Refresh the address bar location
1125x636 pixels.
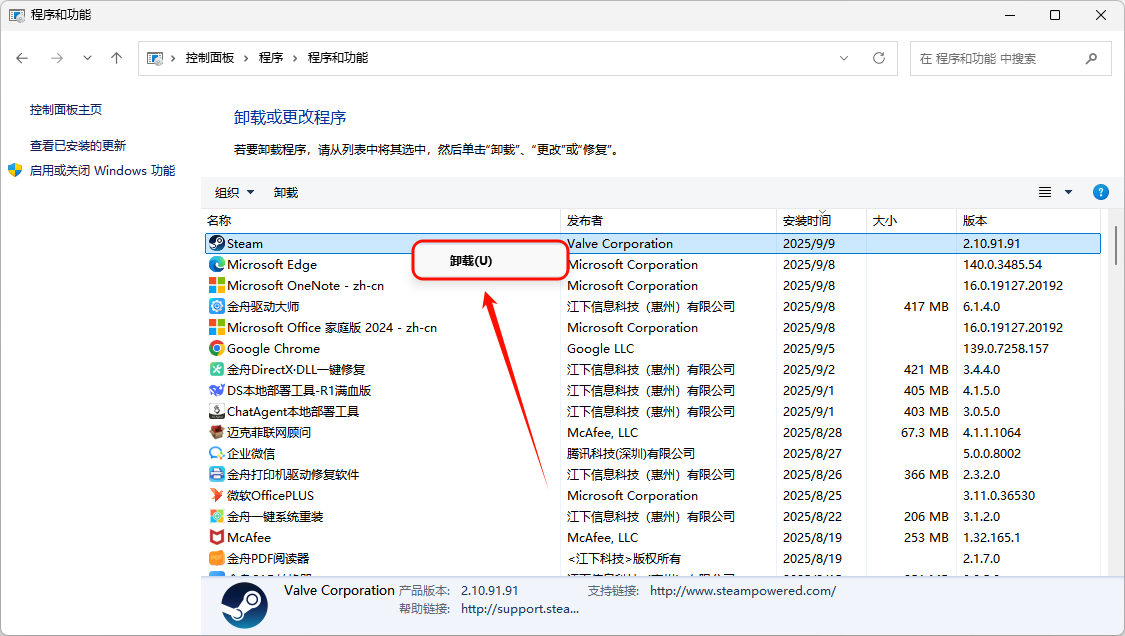point(879,58)
